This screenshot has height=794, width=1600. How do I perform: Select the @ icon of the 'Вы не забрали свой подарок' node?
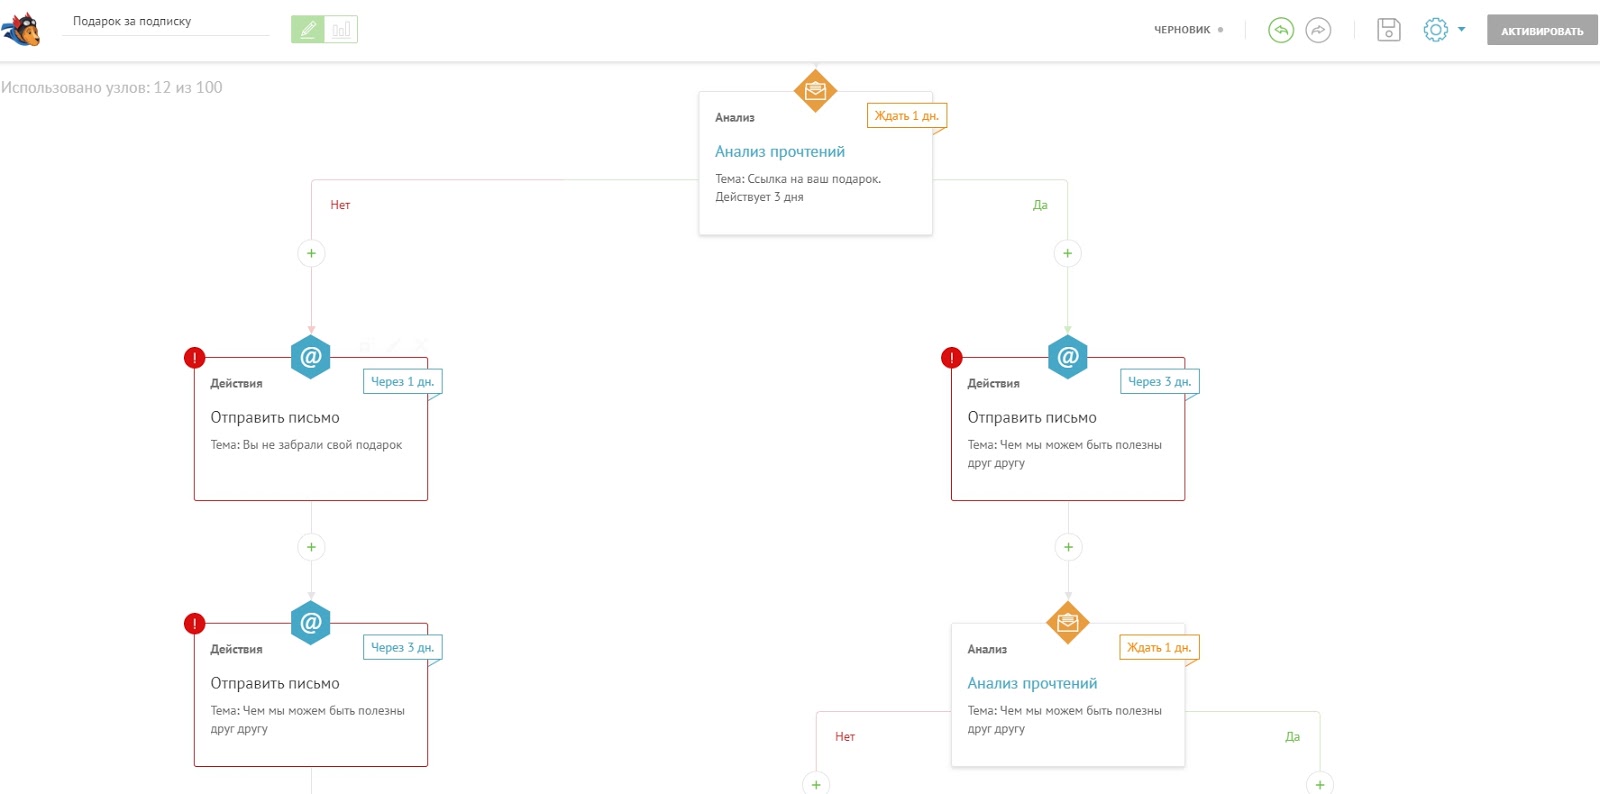[311, 356]
